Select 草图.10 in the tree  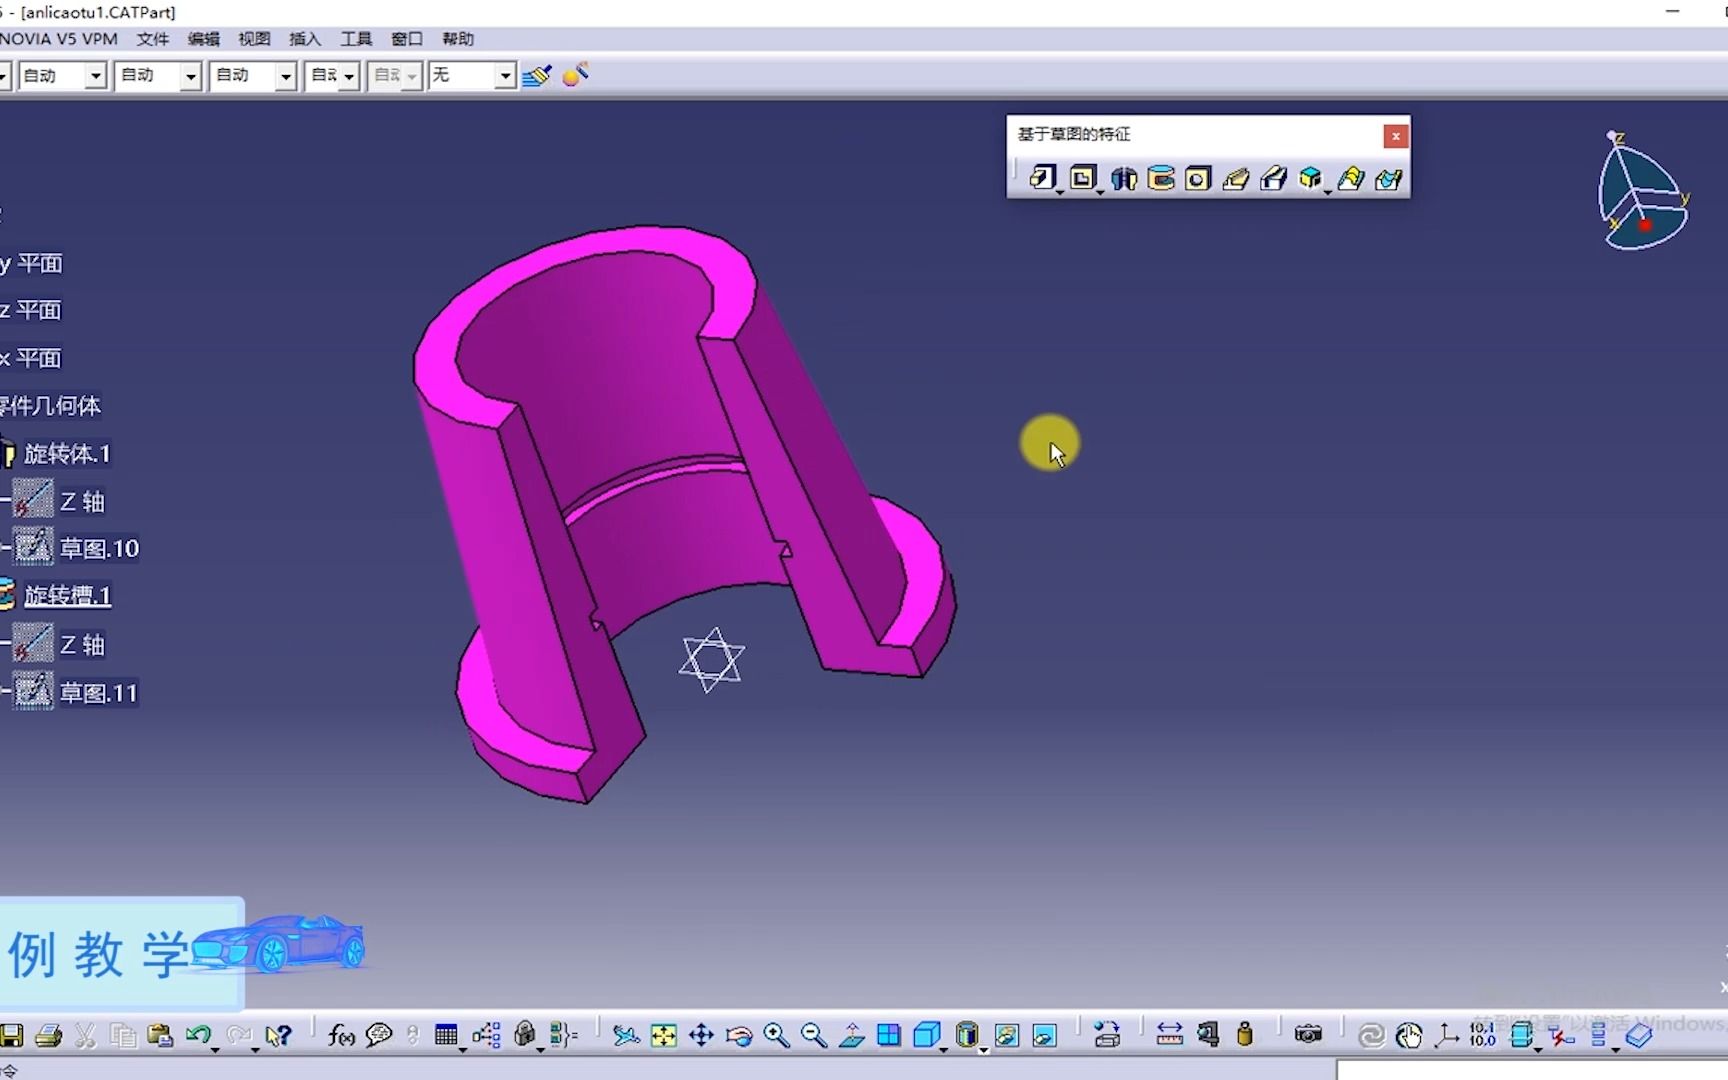click(99, 549)
